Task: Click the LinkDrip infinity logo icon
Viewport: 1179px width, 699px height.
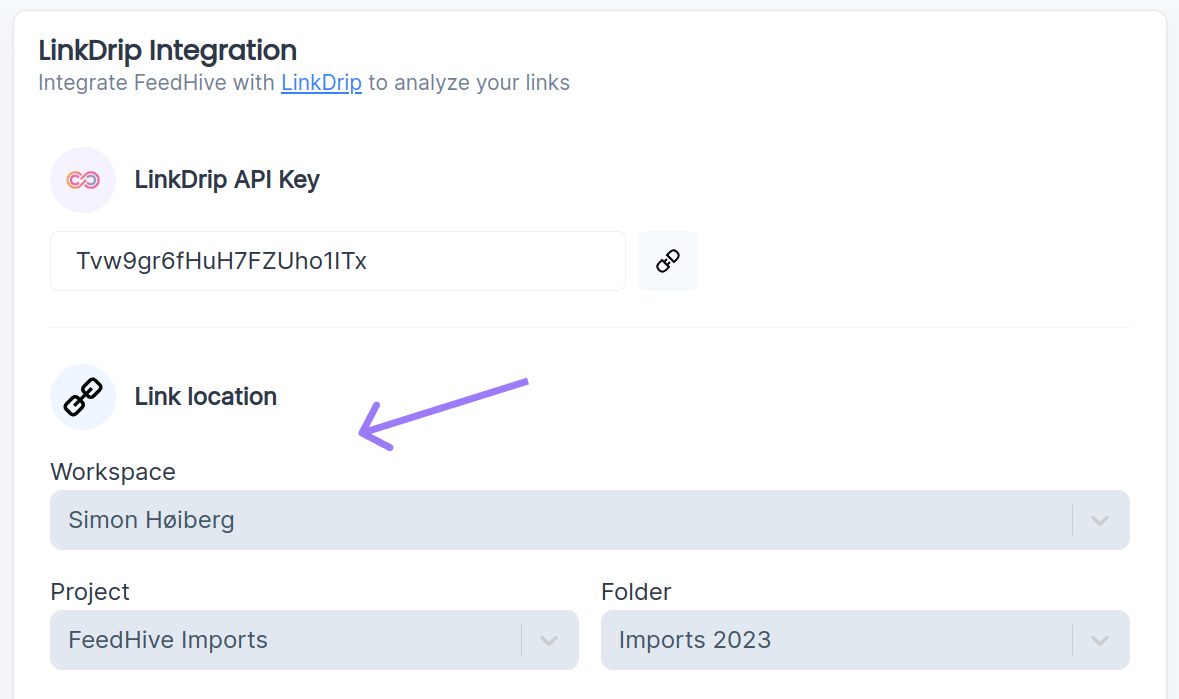Action: 83,180
